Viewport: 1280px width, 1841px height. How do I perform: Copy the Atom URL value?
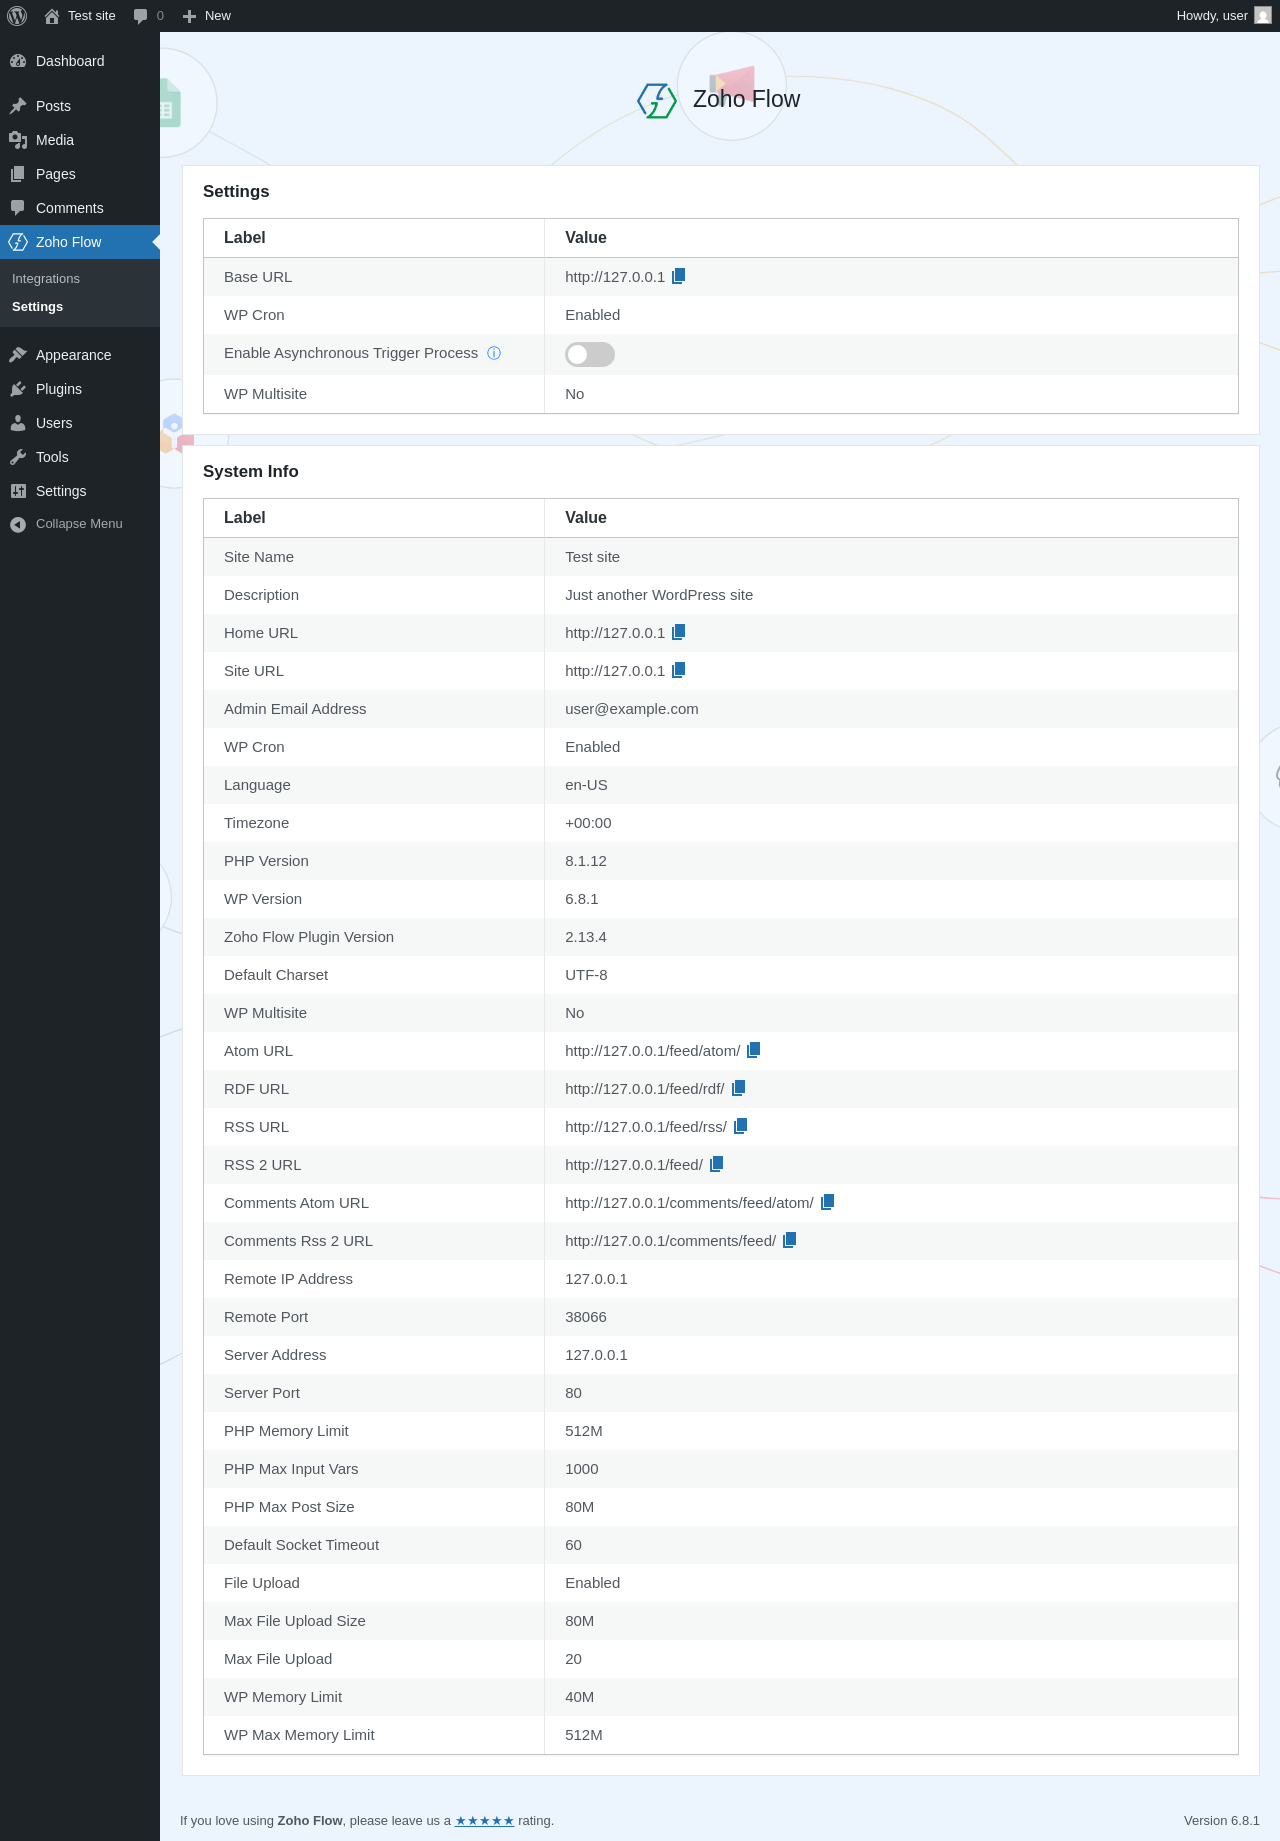(754, 1050)
